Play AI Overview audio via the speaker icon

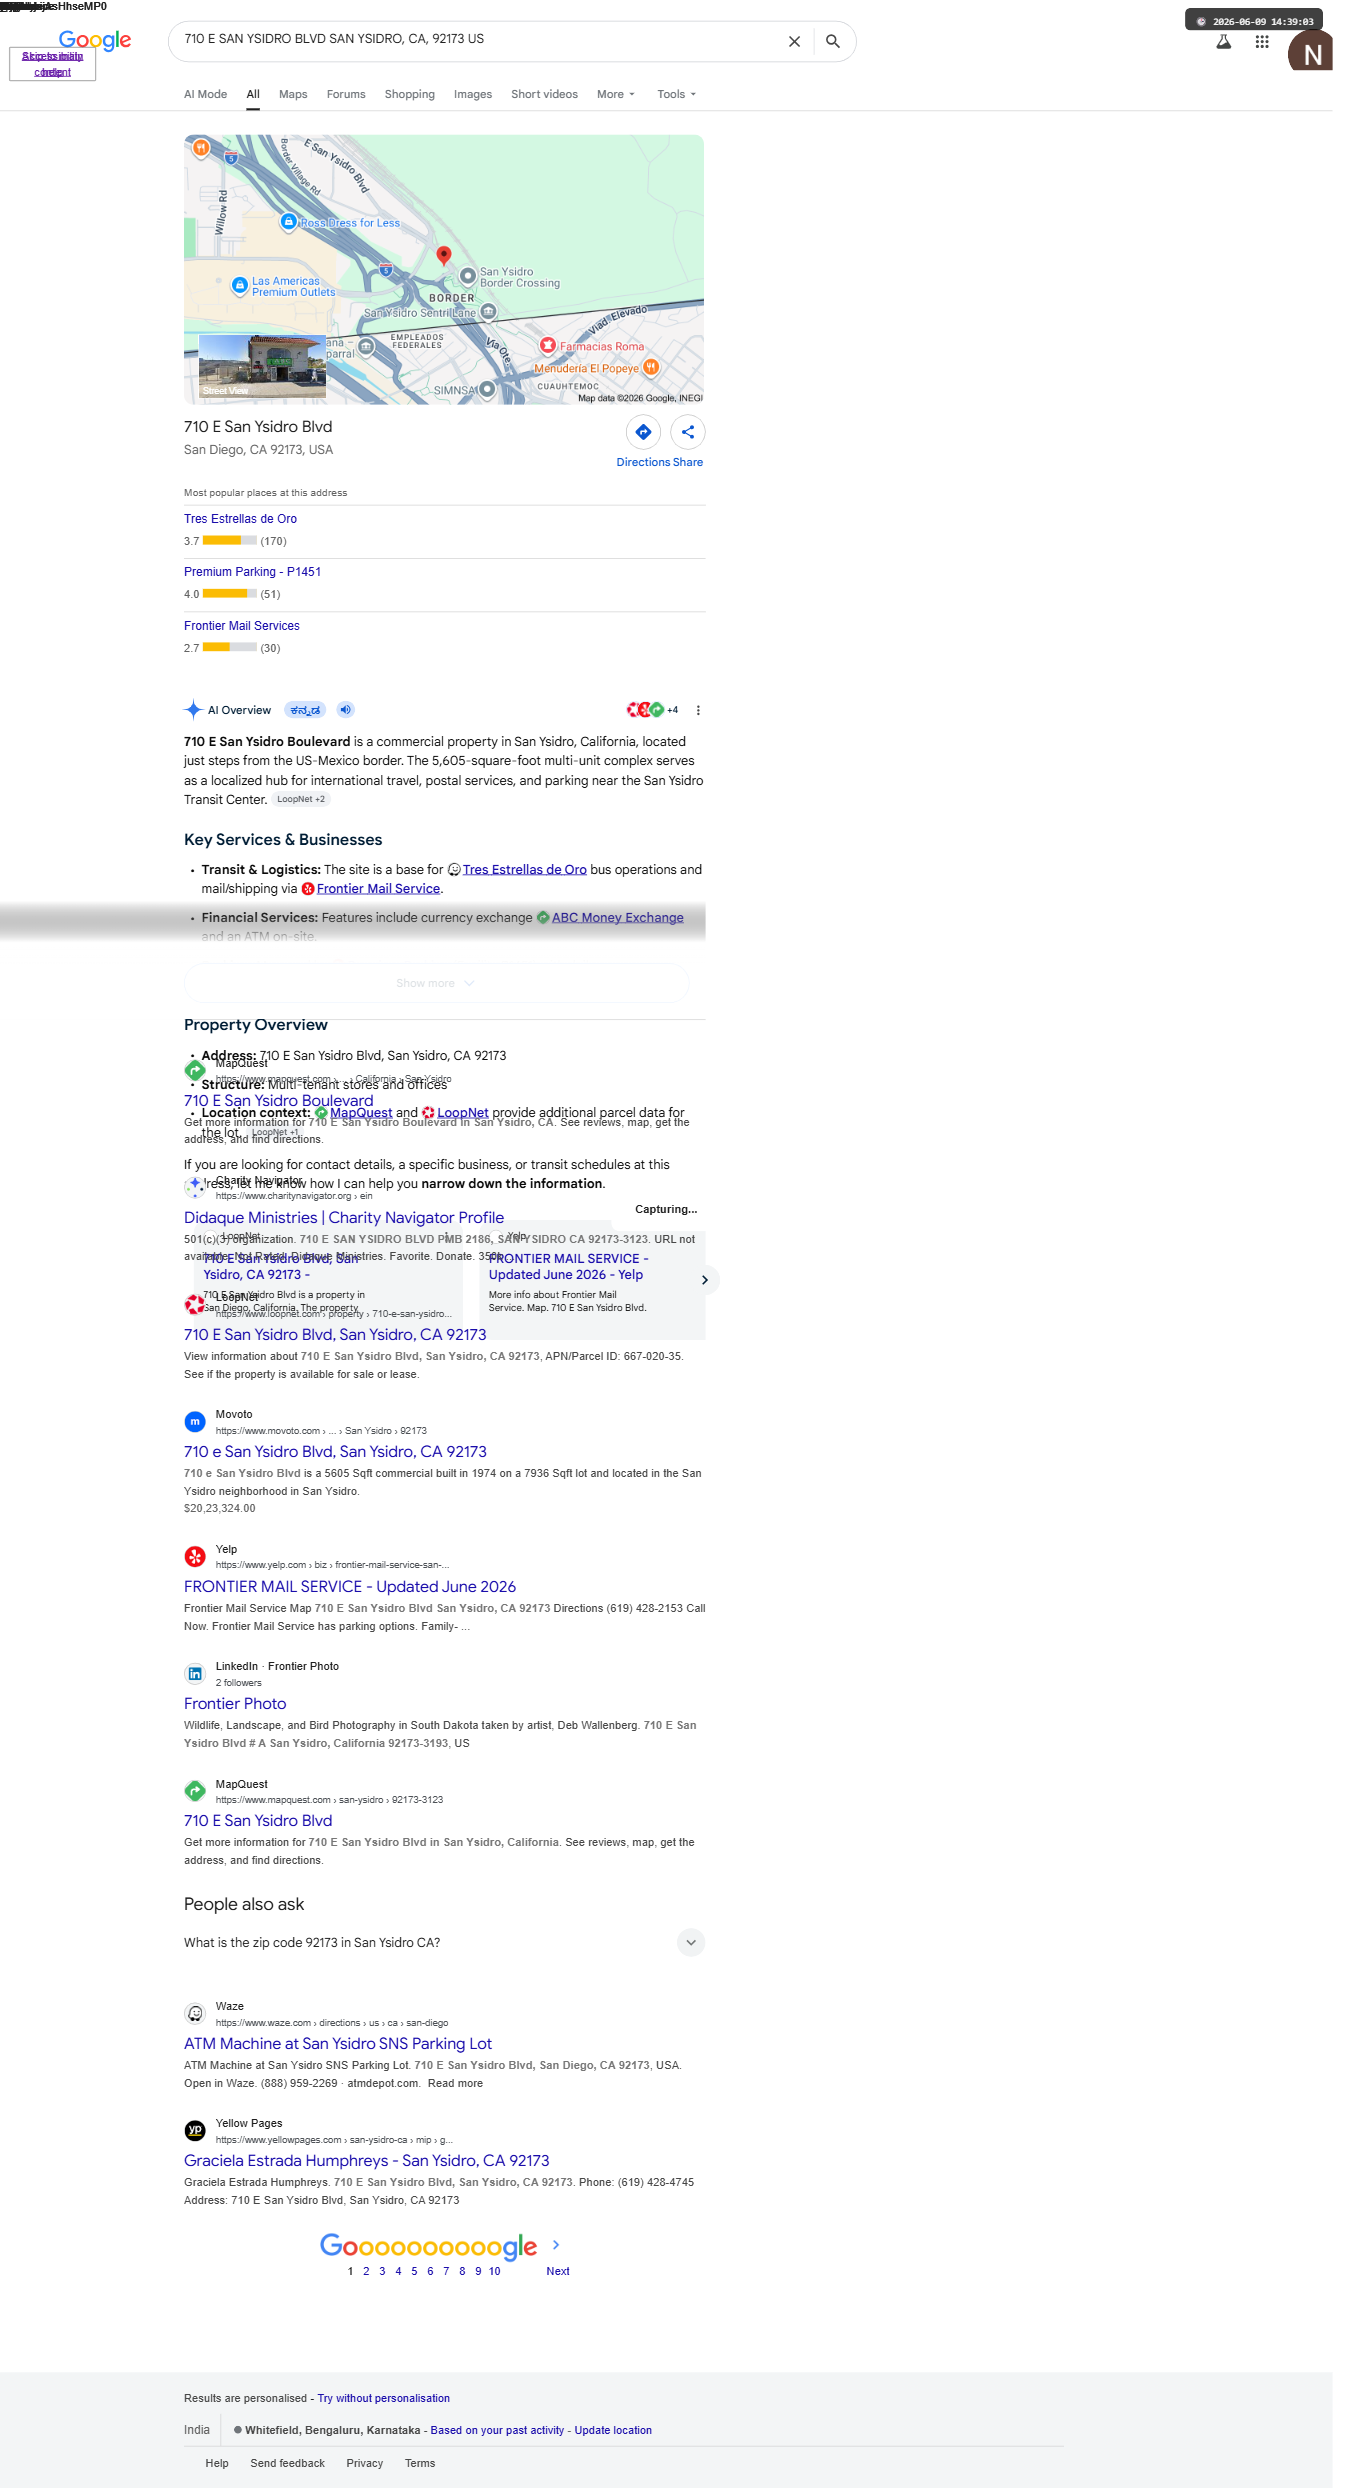click(345, 710)
